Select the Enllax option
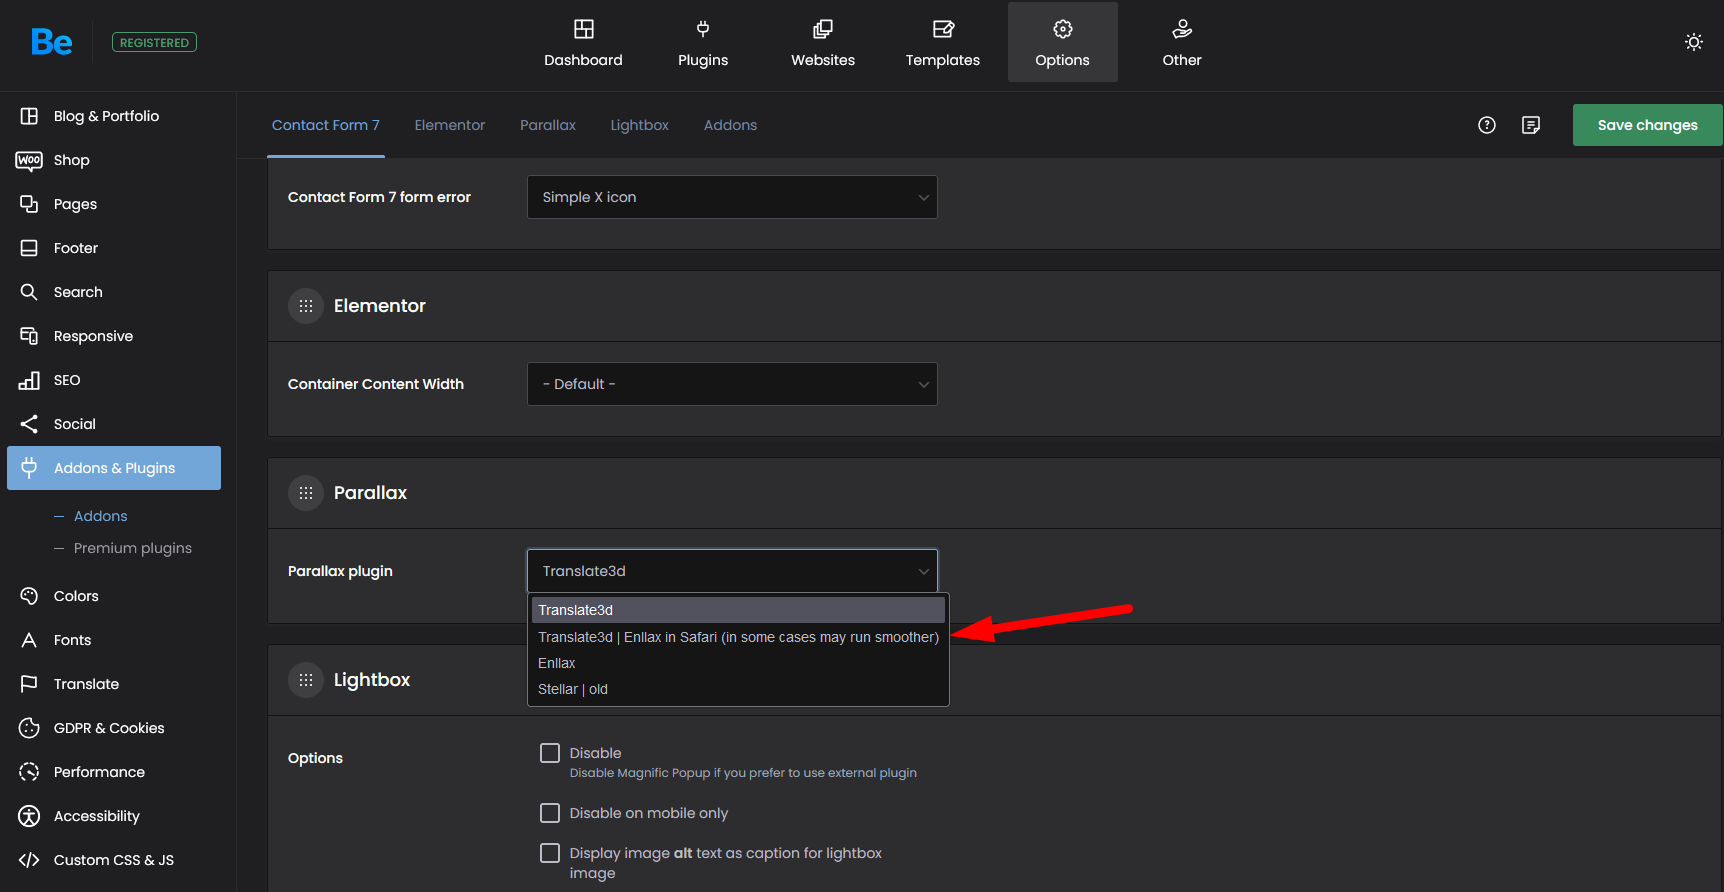 [738, 663]
